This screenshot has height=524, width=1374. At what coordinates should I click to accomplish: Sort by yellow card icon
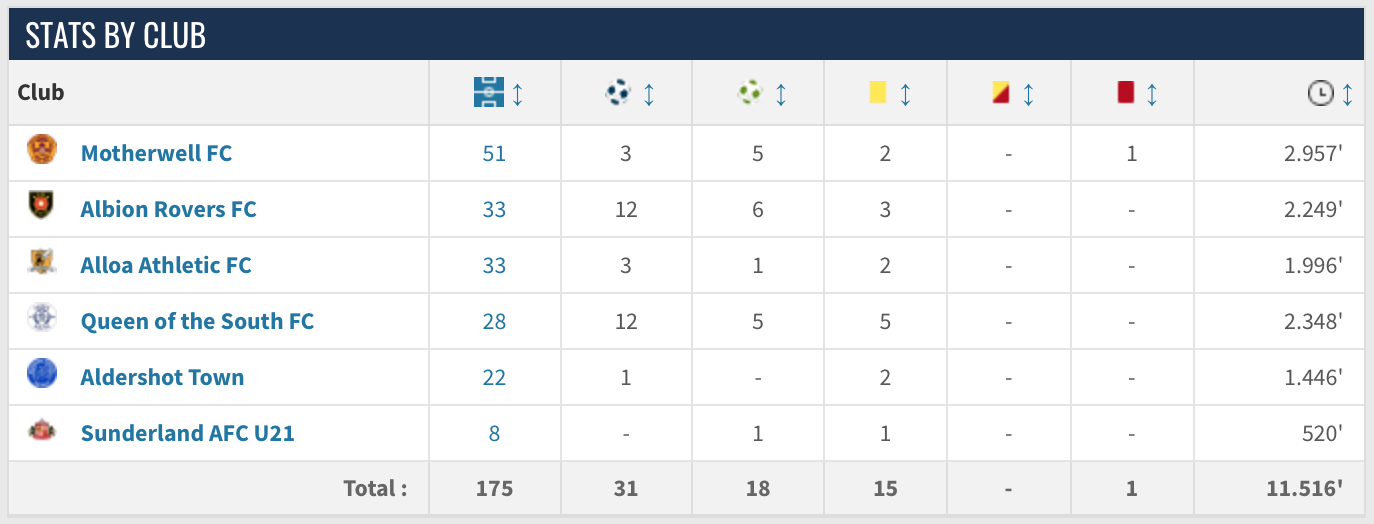(x=878, y=93)
